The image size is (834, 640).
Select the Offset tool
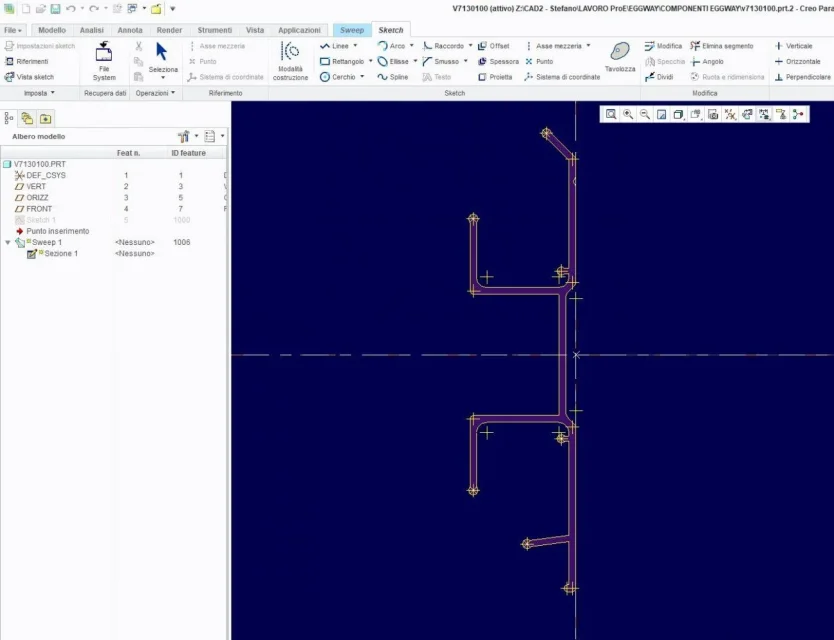click(493, 46)
